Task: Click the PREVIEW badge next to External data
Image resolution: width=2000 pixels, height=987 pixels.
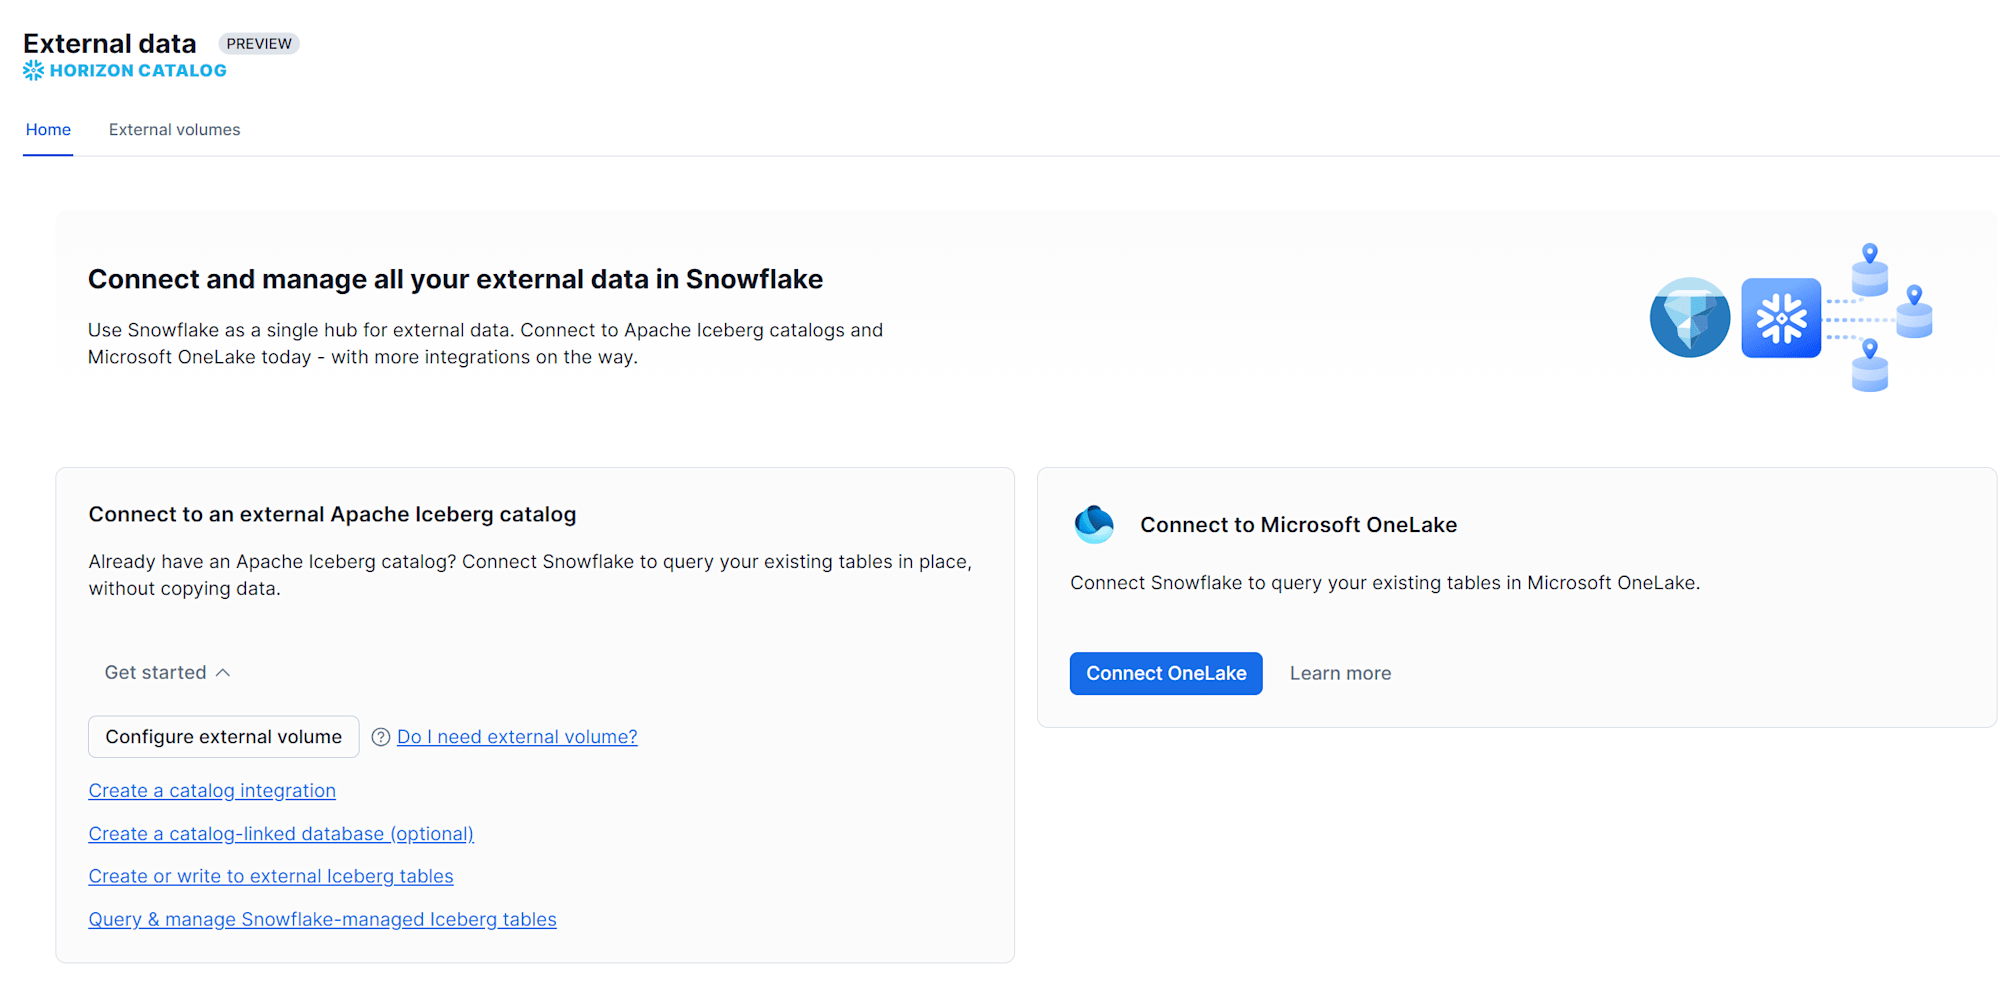Action: pos(259,44)
